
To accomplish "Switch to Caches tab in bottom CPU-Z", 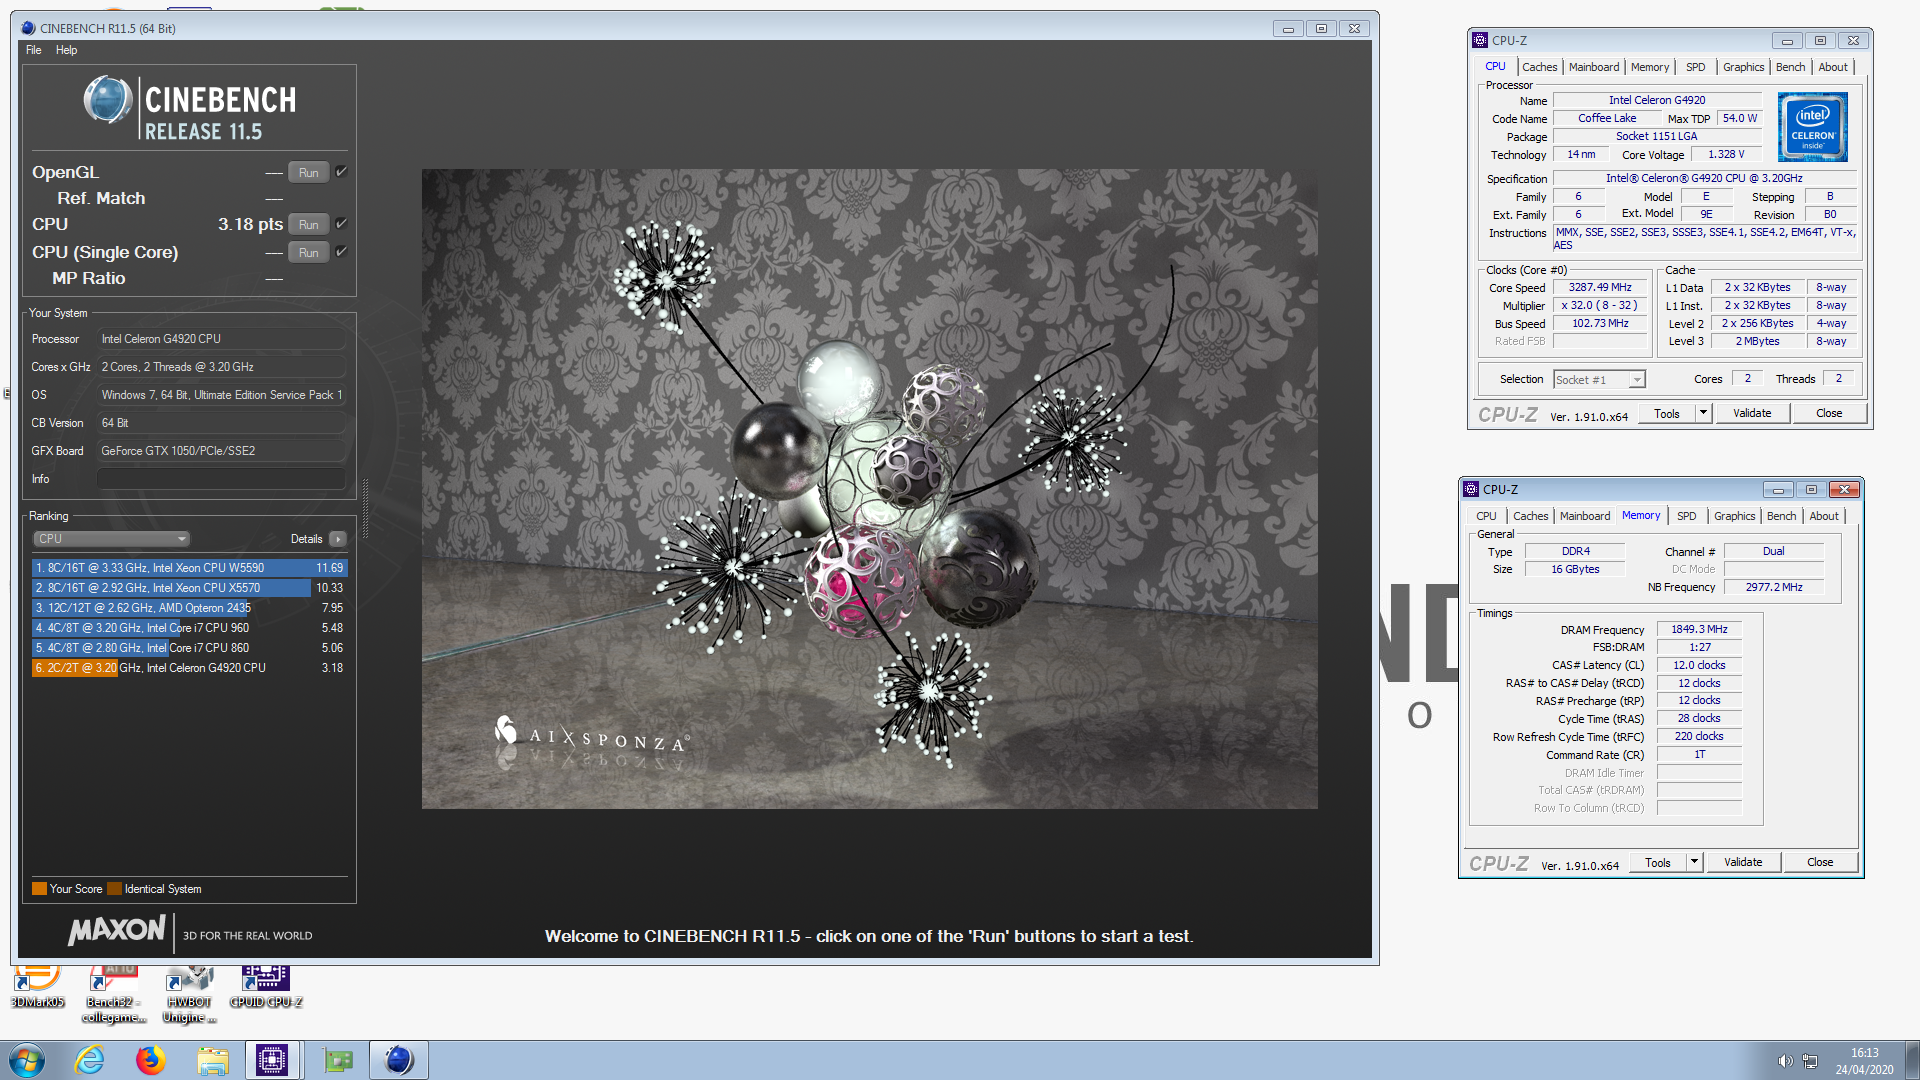I will pos(1530,516).
